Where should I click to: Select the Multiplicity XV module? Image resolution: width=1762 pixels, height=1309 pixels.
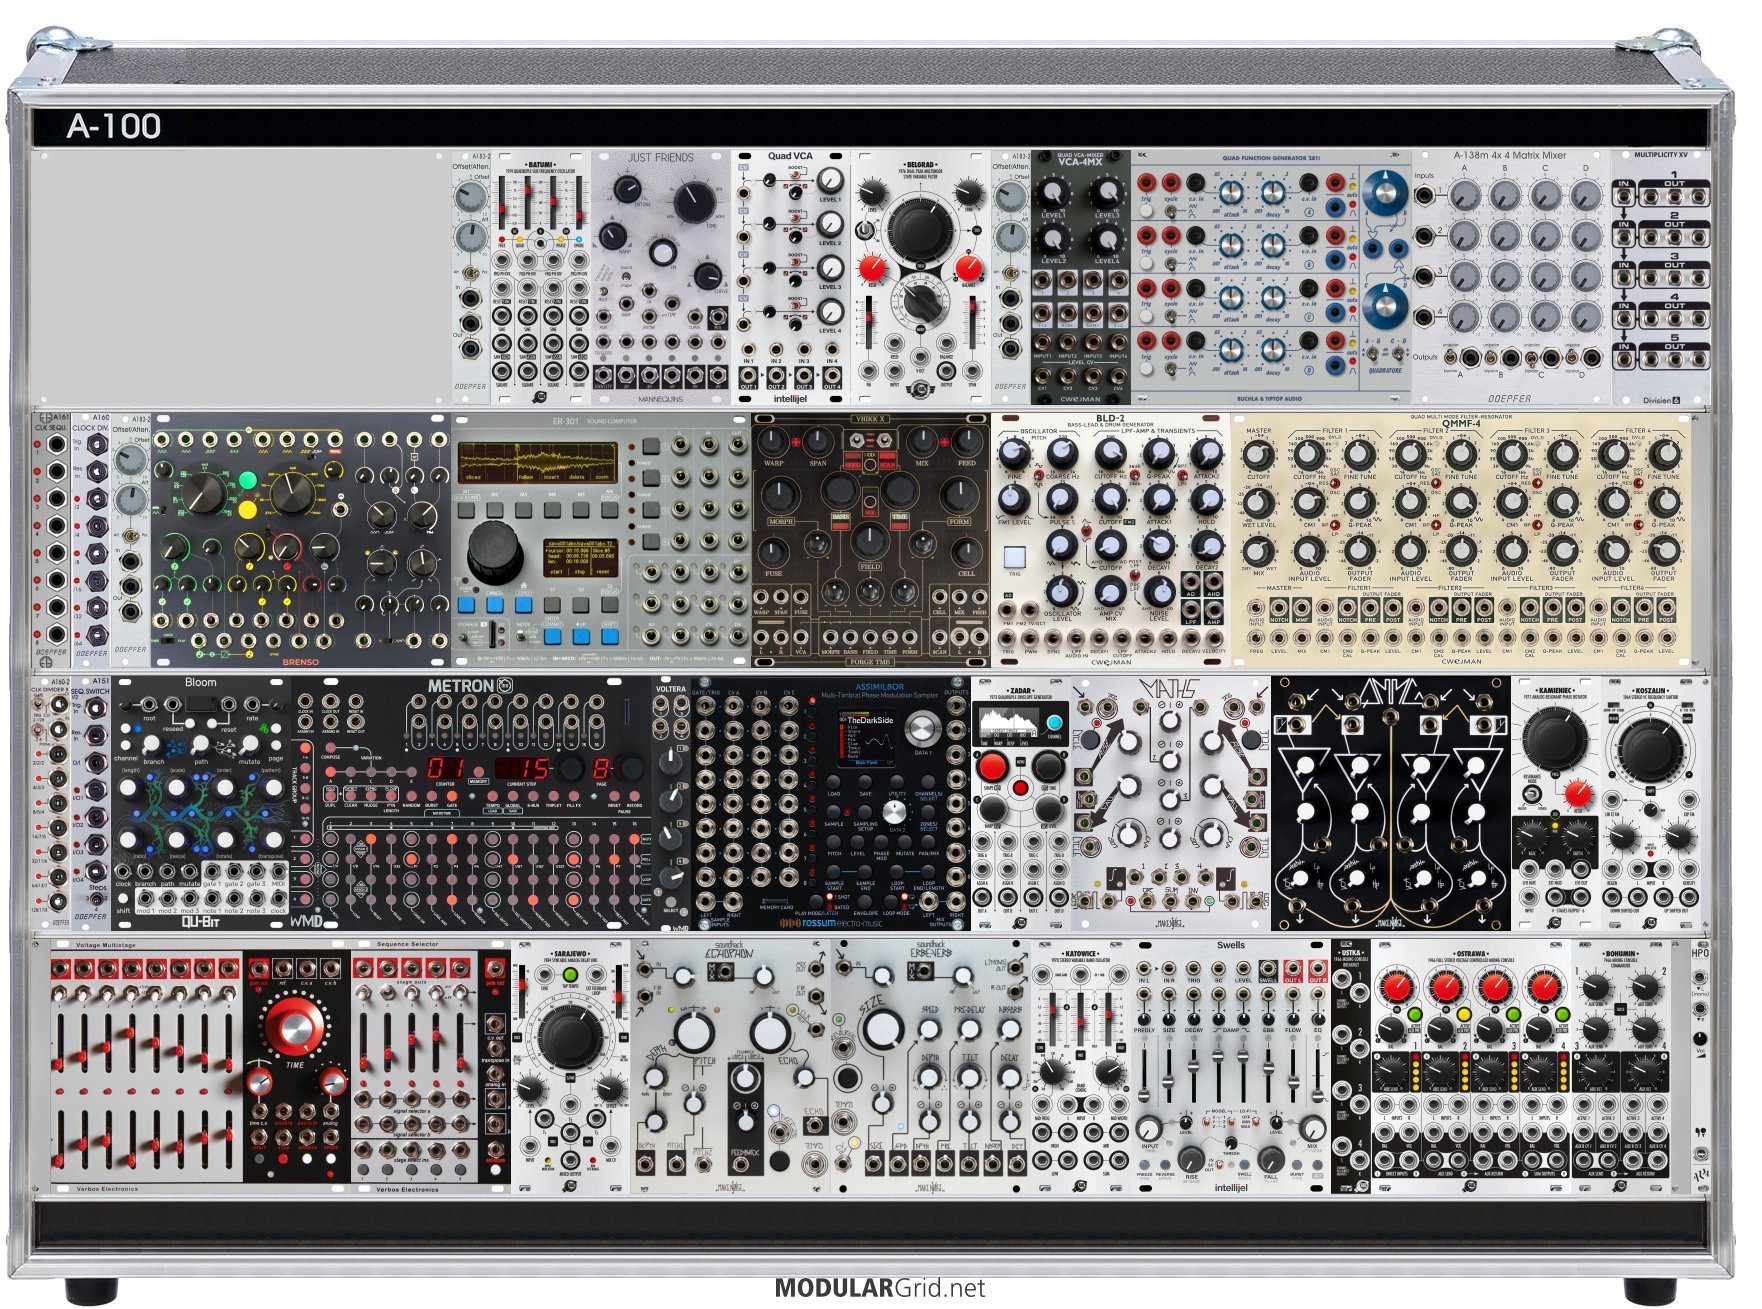(x=1661, y=277)
